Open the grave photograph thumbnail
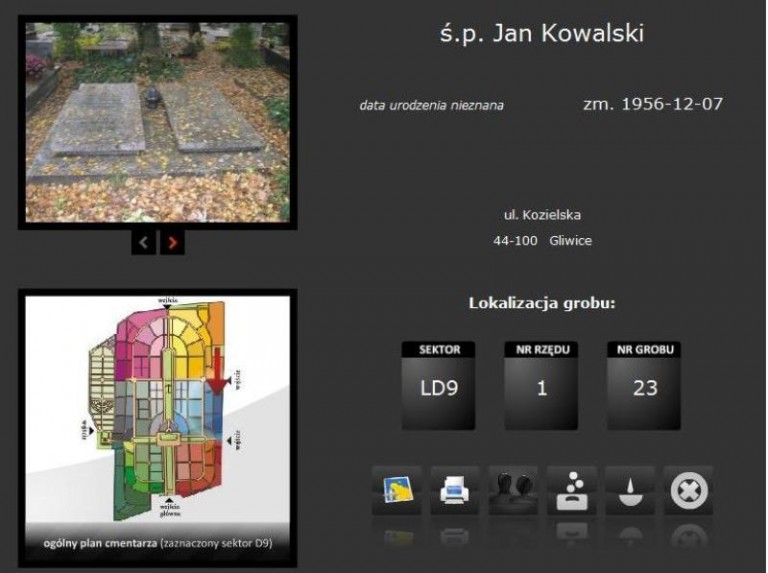The image size is (768, 573). click(158, 122)
